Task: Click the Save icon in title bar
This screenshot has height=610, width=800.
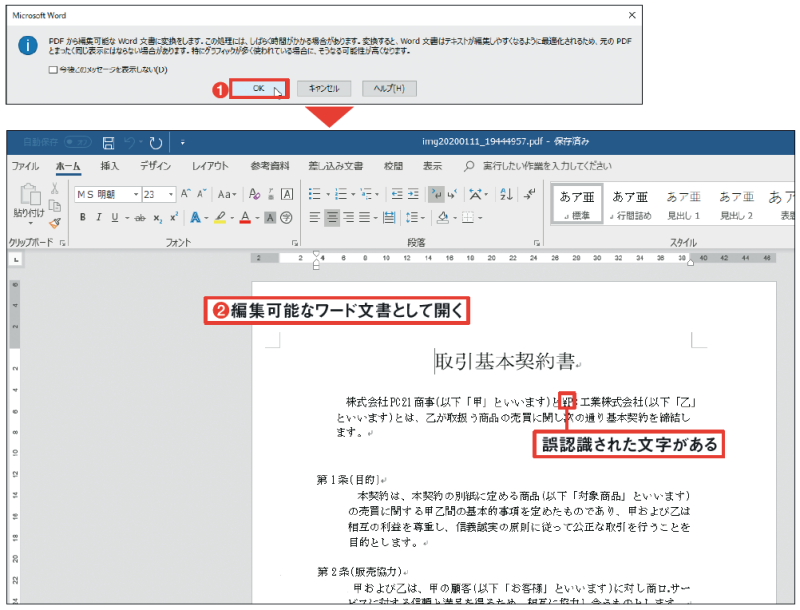Action: [108, 143]
